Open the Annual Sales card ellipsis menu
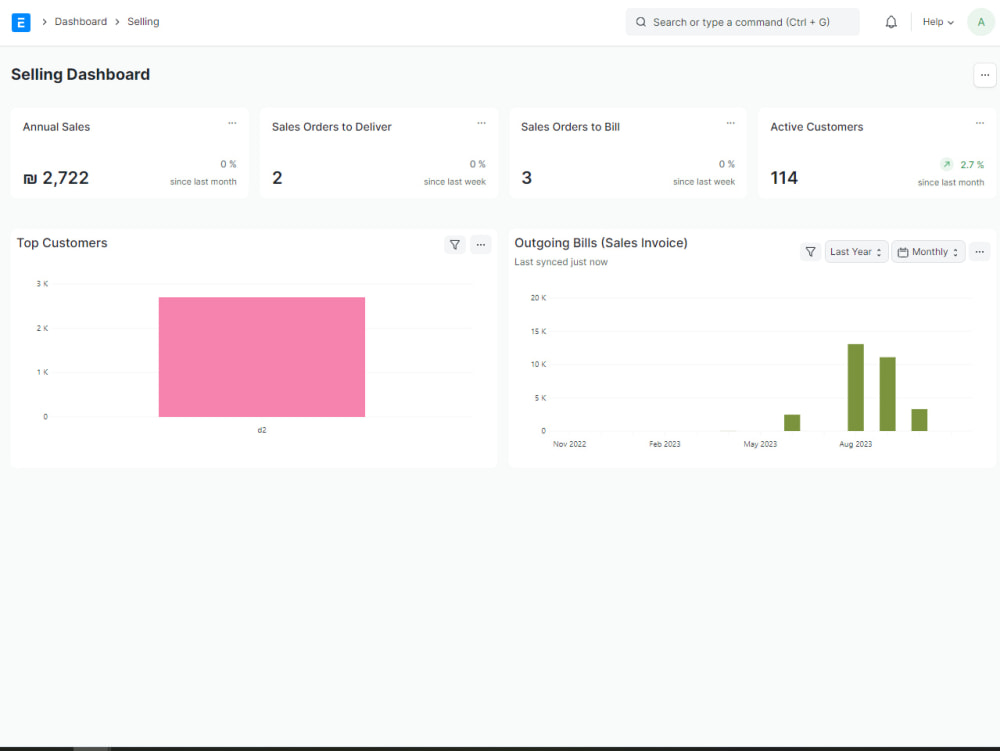Image resolution: width=1000 pixels, height=751 pixels. (x=233, y=122)
